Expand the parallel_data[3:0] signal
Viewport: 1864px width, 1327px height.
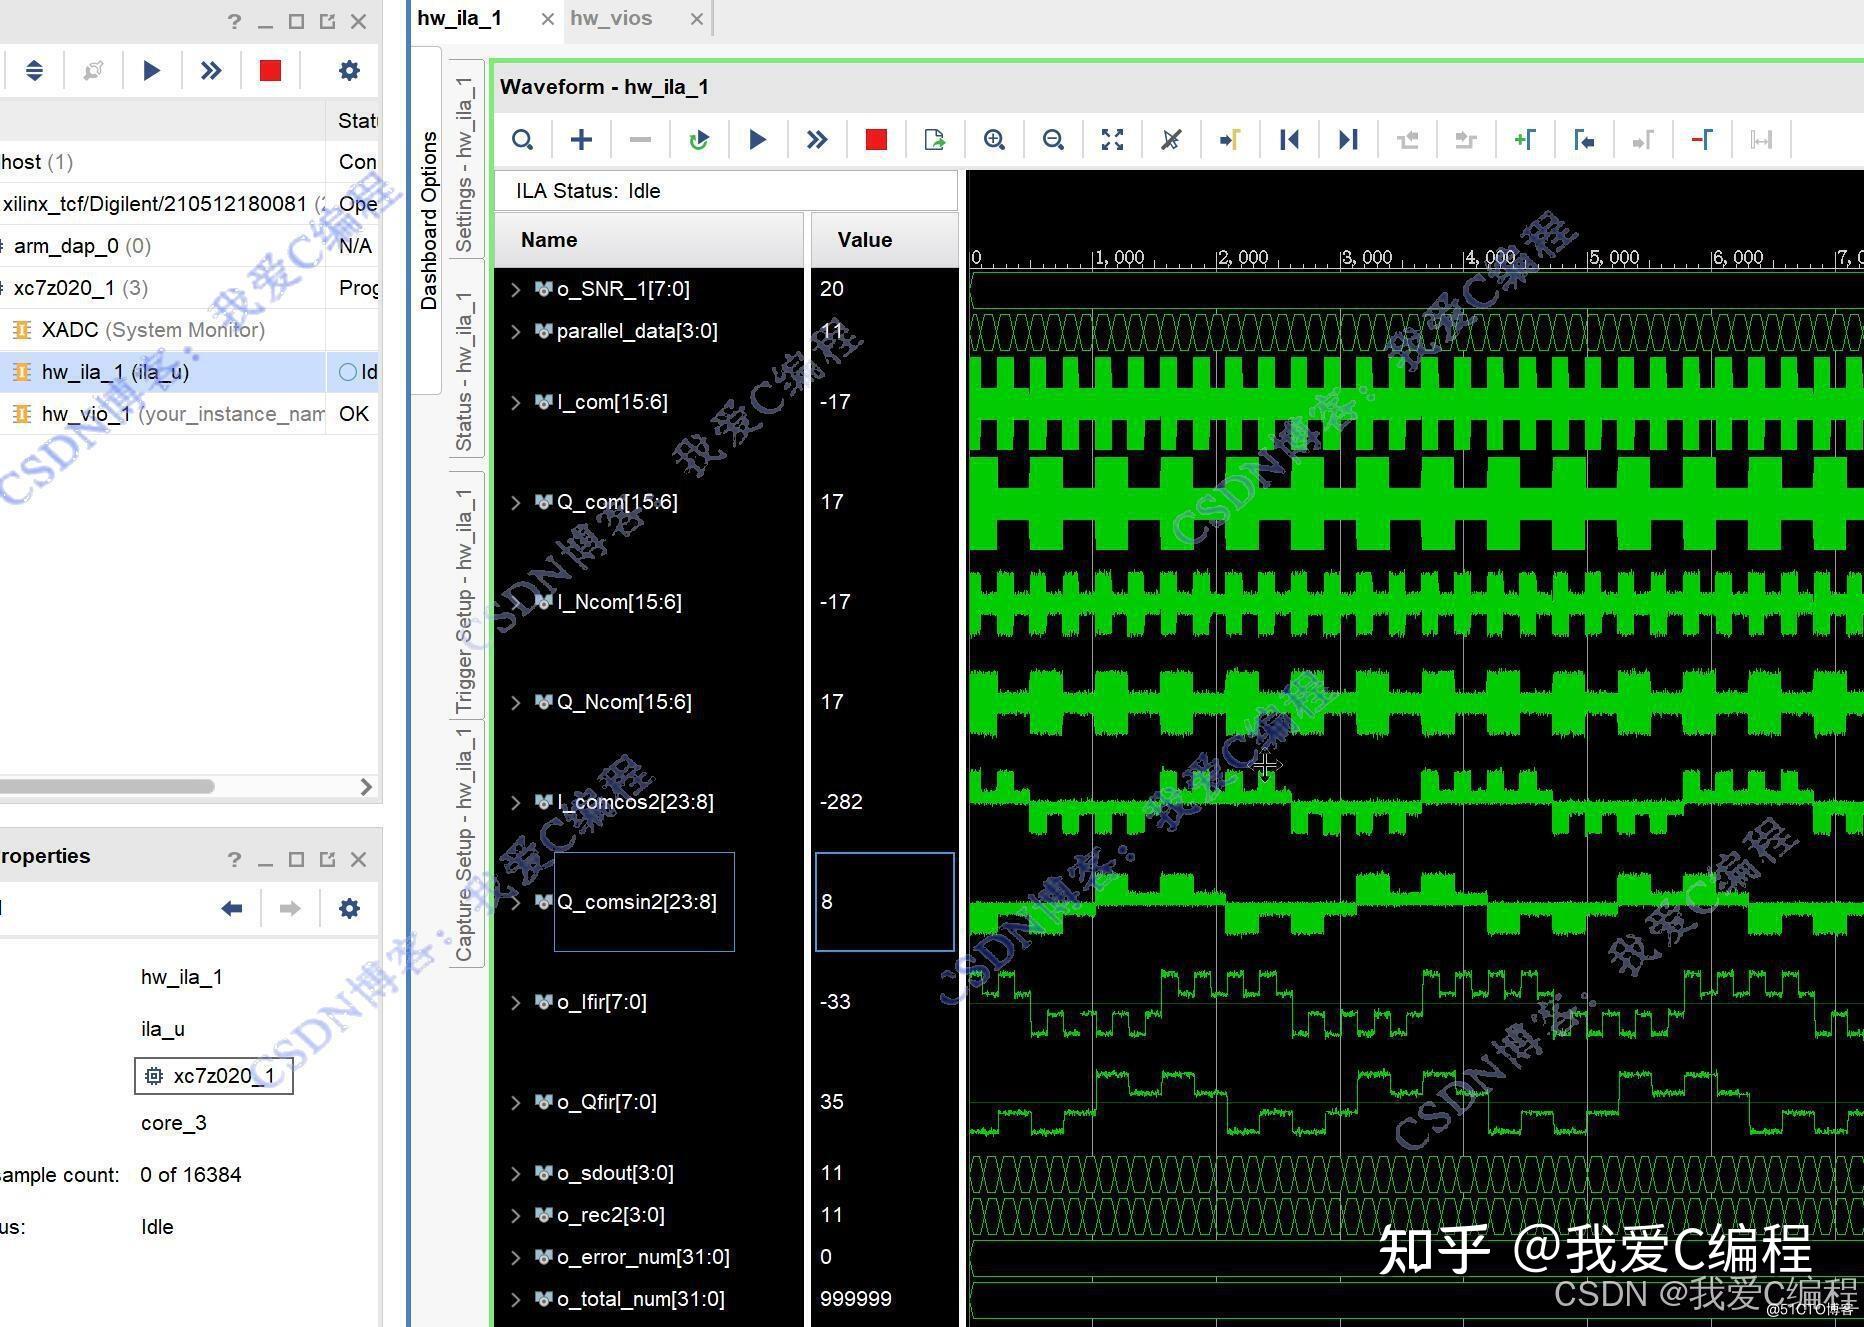[515, 331]
